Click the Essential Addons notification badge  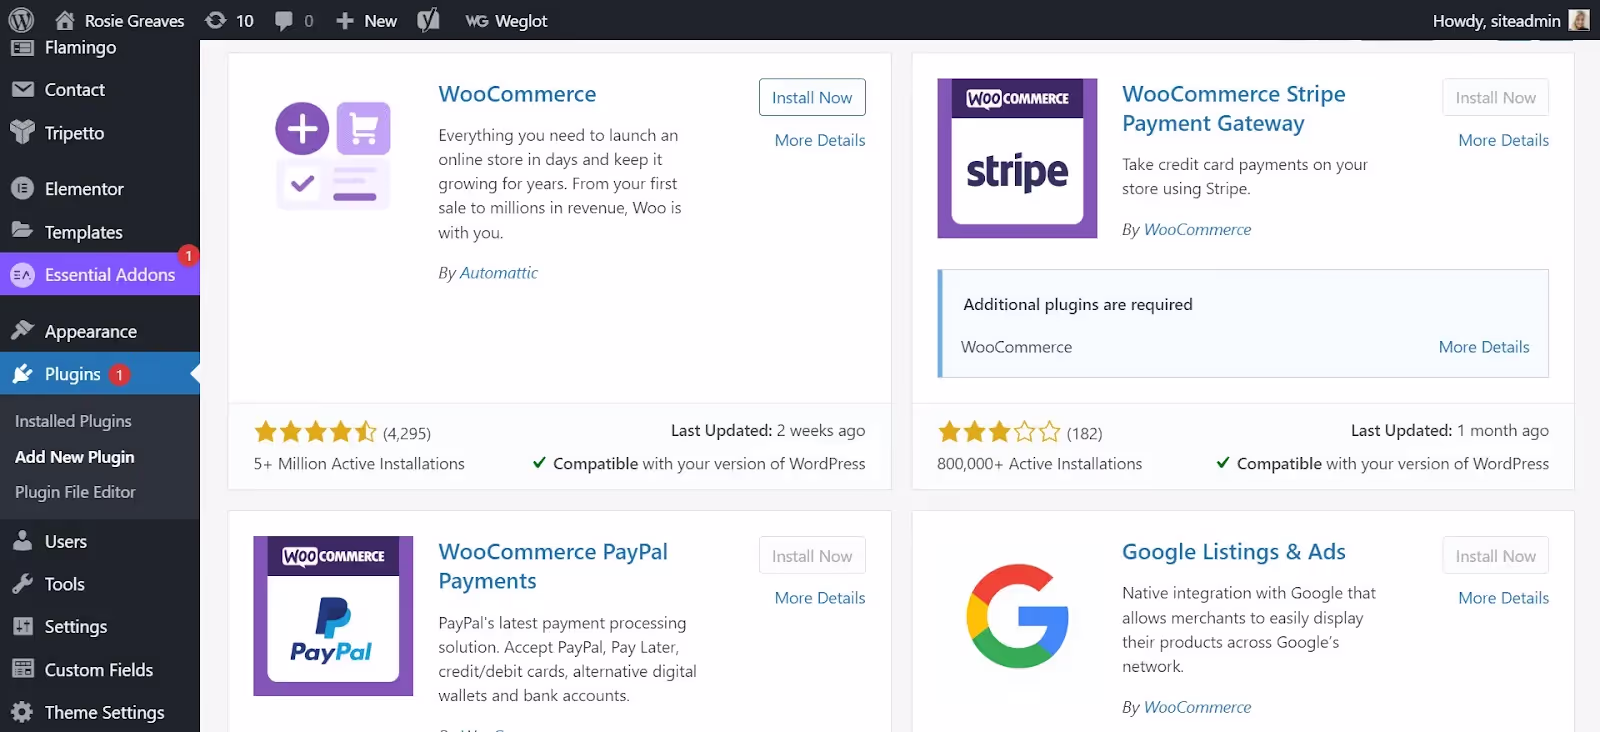[x=188, y=256]
